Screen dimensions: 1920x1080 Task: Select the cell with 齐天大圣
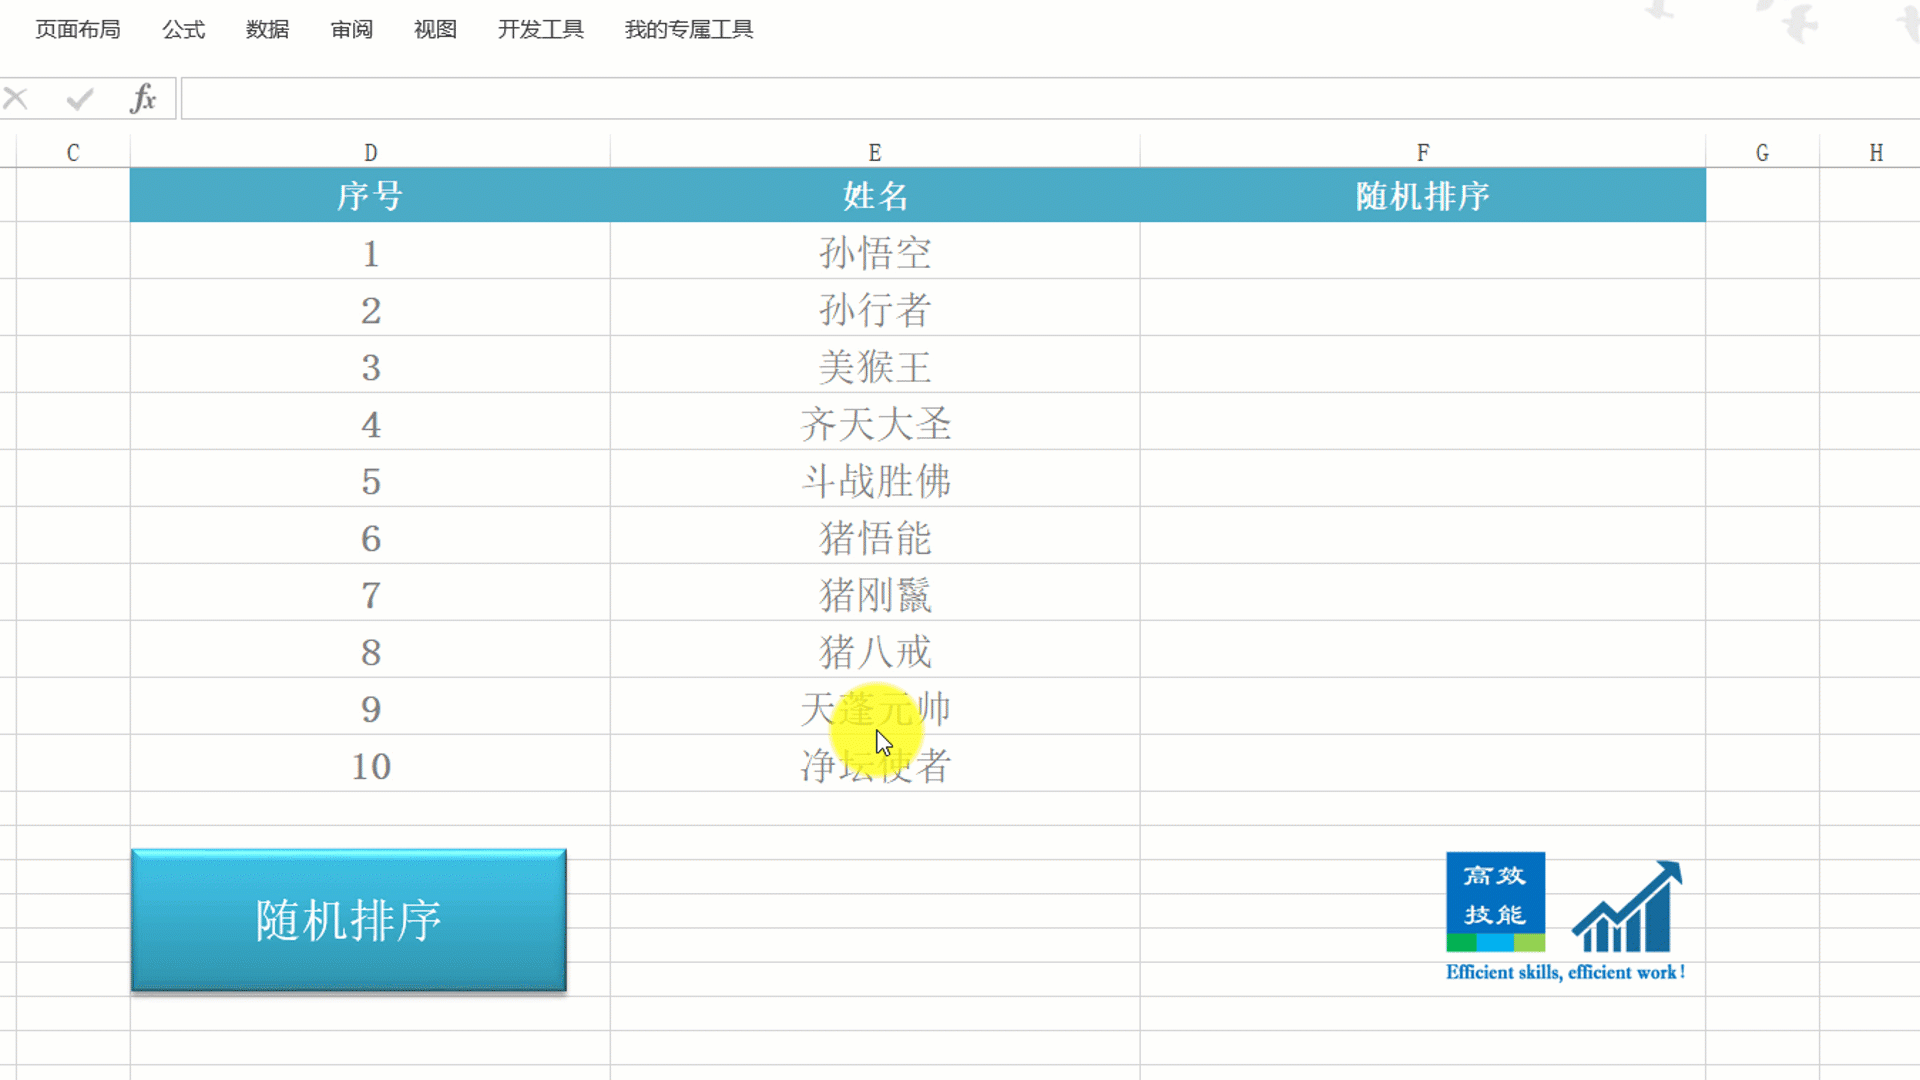(x=875, y=423)
